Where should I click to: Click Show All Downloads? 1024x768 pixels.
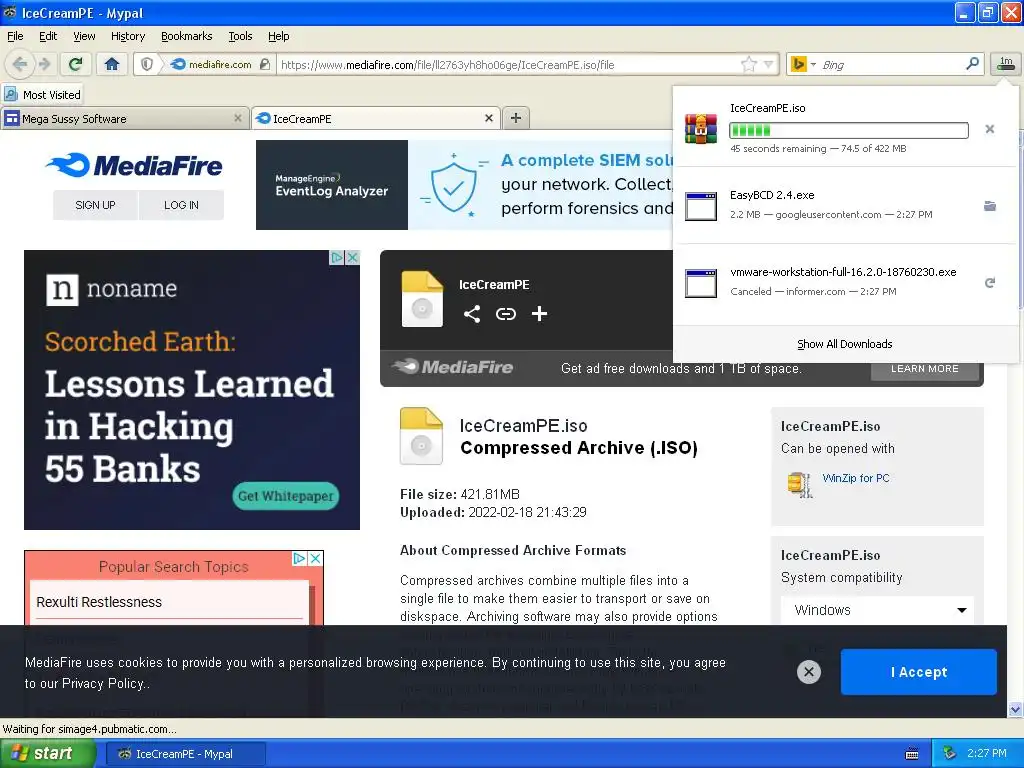[844, 344]
